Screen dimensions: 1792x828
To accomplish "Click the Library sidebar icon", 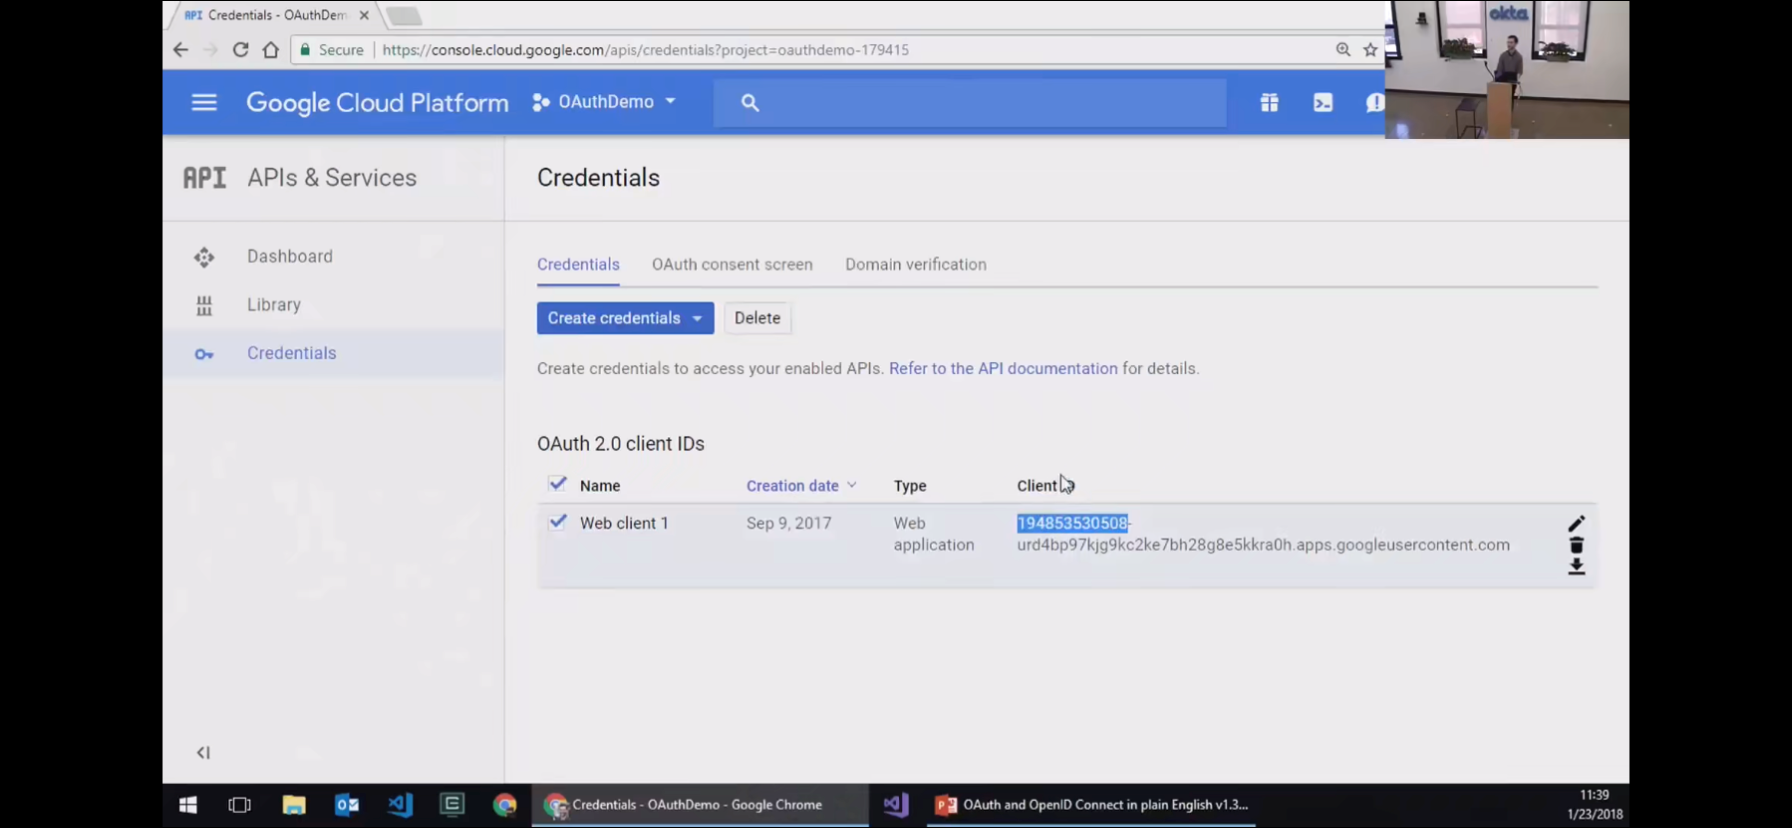I will coord(204,305).
